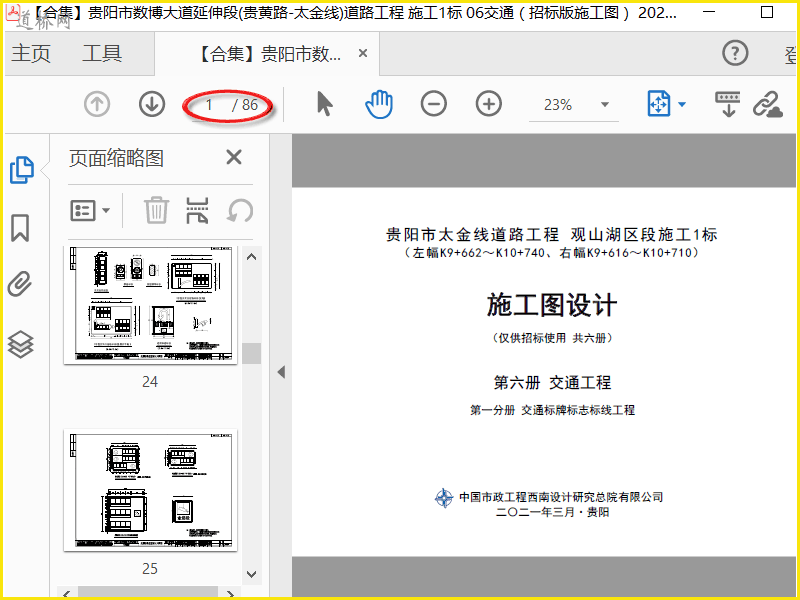Open the layers panel icon
Screen dimensions: 800x600
coord(20,344)
